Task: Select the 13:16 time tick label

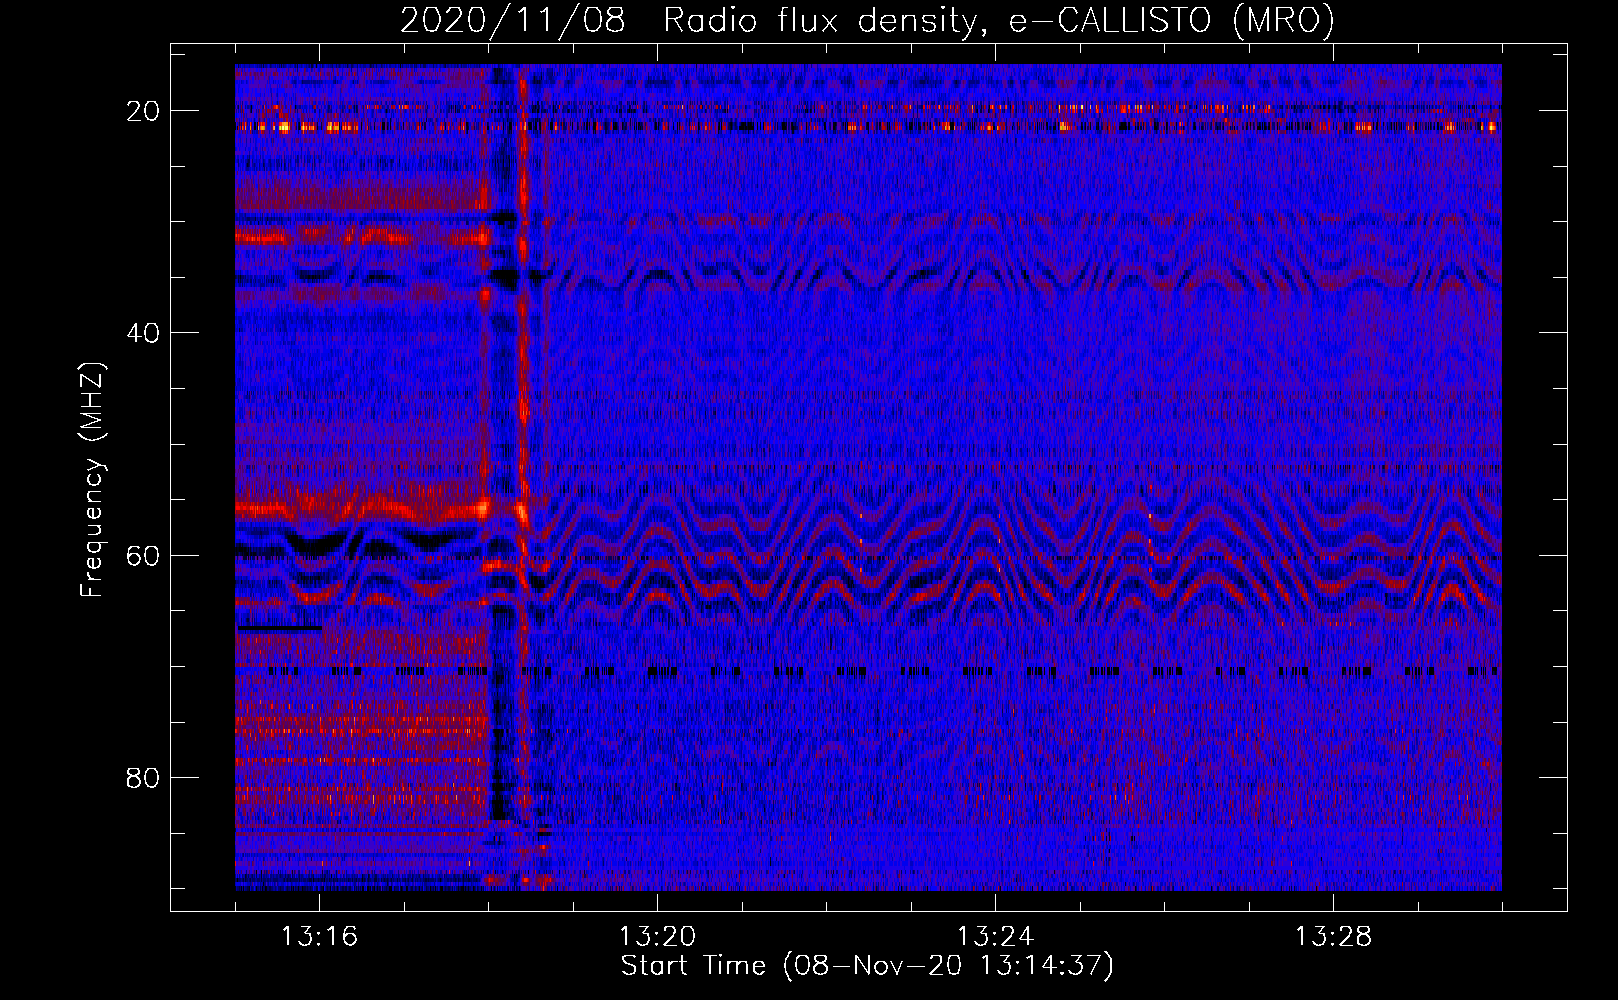Action: 319,937
